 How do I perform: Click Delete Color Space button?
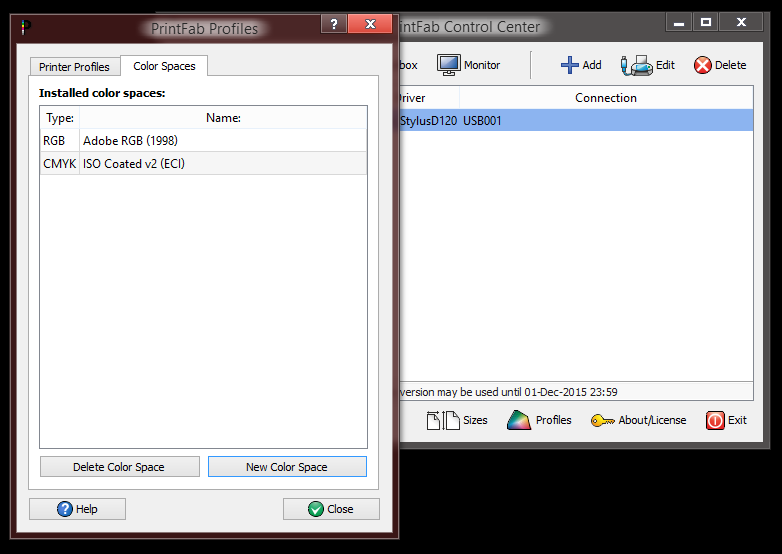[120, 467]
